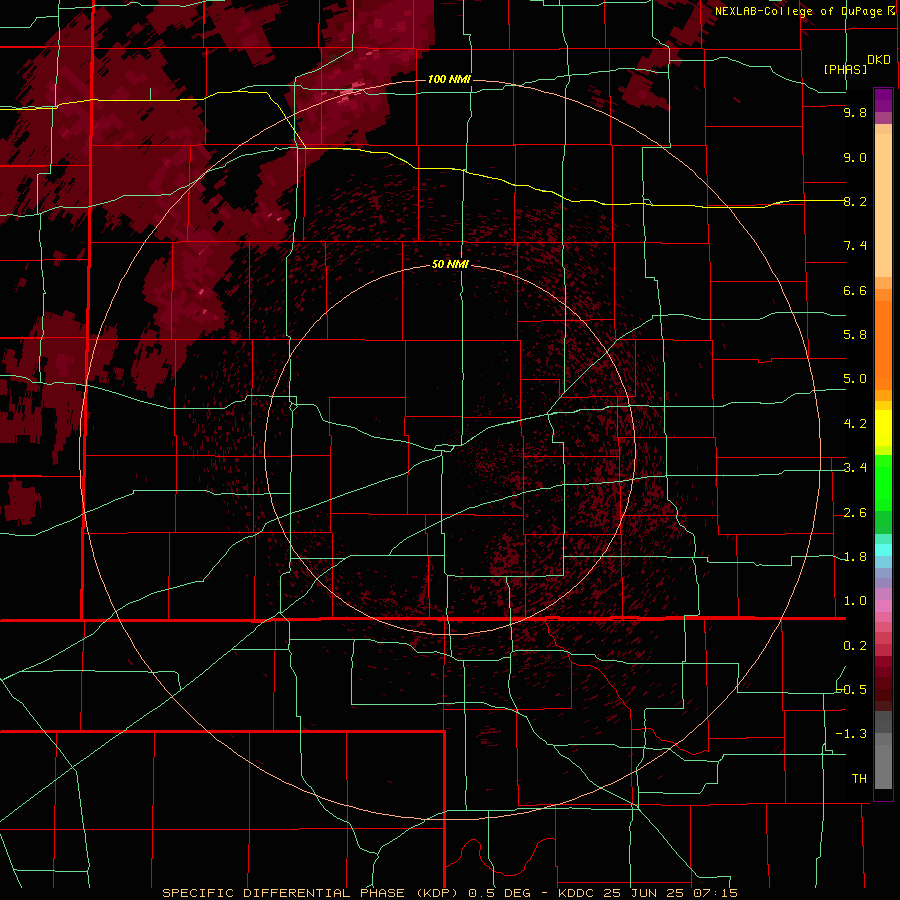Click the 1.0 value on the color scale
900x900 pixels.
[855, 601]
